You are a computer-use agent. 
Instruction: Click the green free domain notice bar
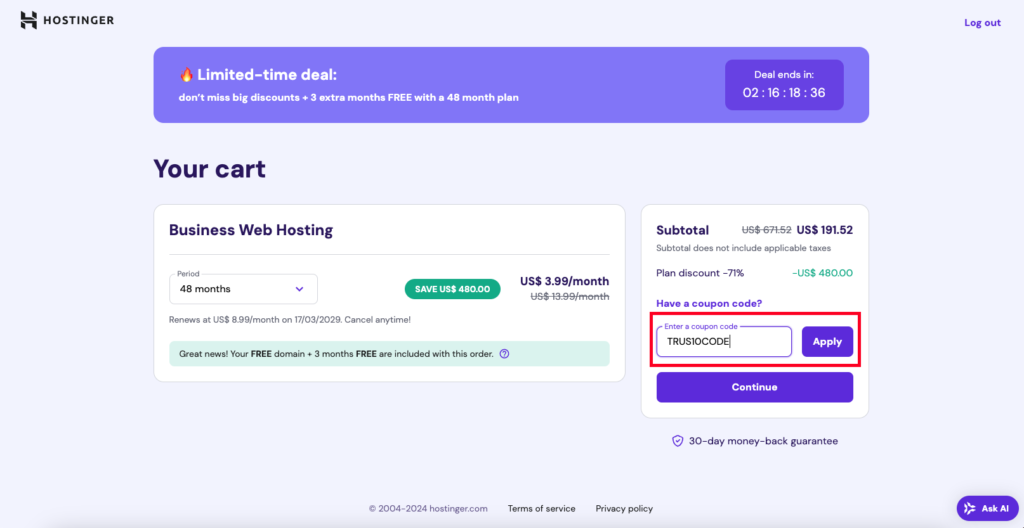coord(388,354)
